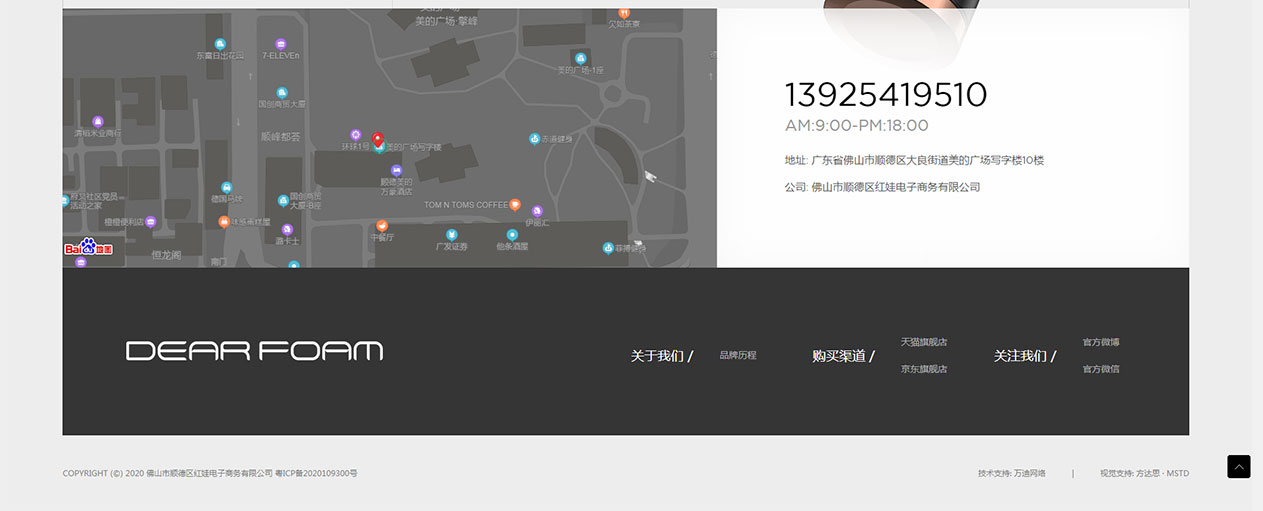Click the 清稻米业商行 marker icon
The width and height of the screenshot is (1263, 511).
[x=98, y=121]
